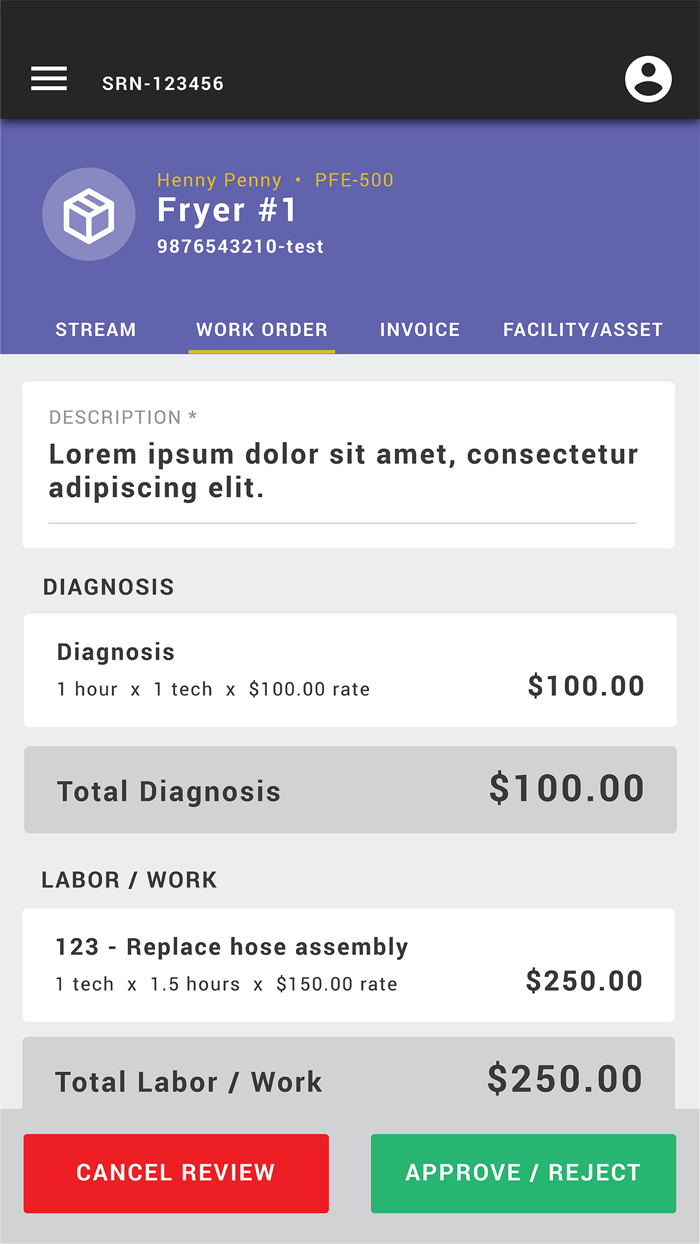Open the Diagnosis line item card
The width and height of the screenshot is (700, 1244).
350,670
